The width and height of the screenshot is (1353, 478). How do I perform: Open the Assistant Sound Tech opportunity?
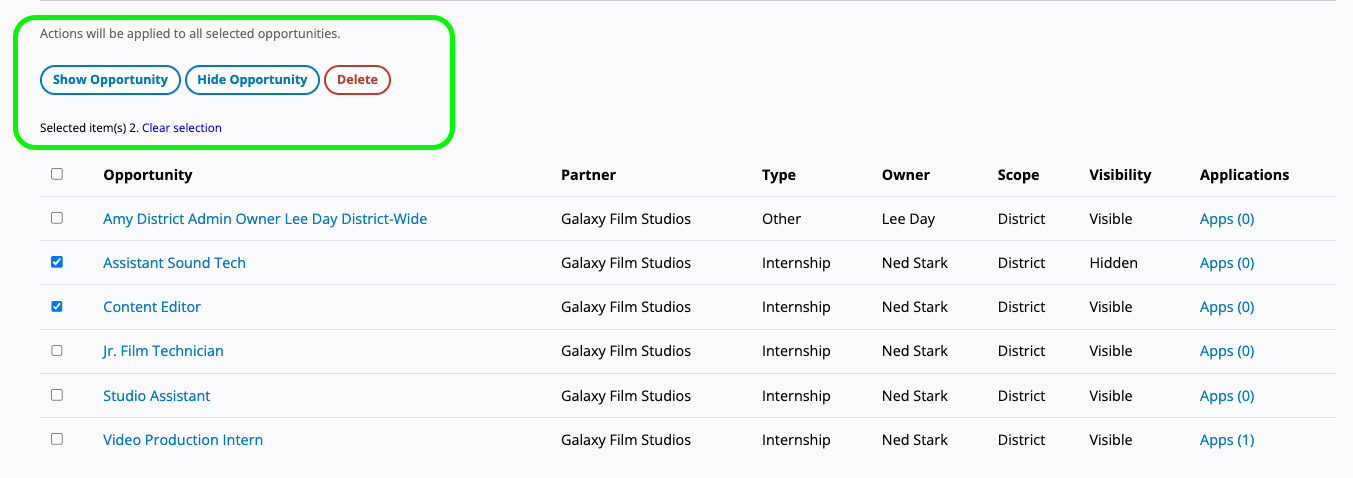pos(174,263)
